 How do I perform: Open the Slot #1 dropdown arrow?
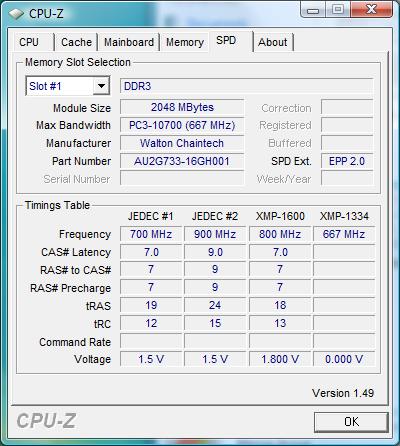tap(101, 86)
